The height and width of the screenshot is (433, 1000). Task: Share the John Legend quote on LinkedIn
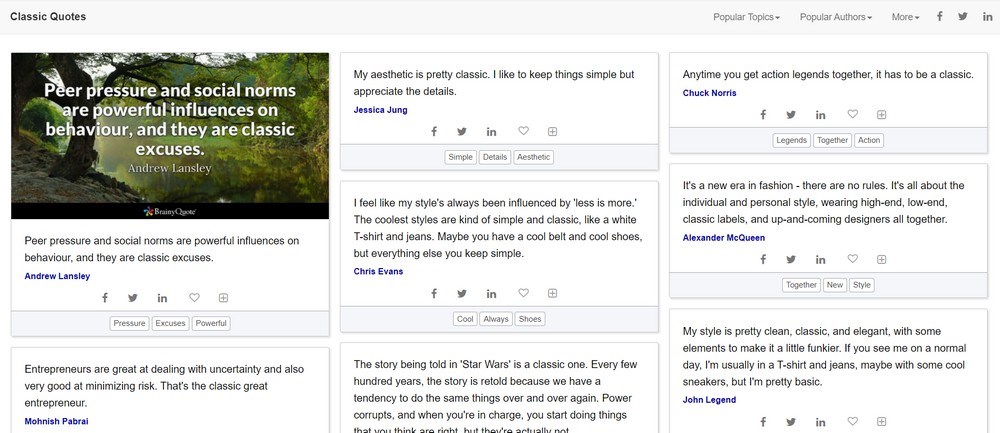820,422
